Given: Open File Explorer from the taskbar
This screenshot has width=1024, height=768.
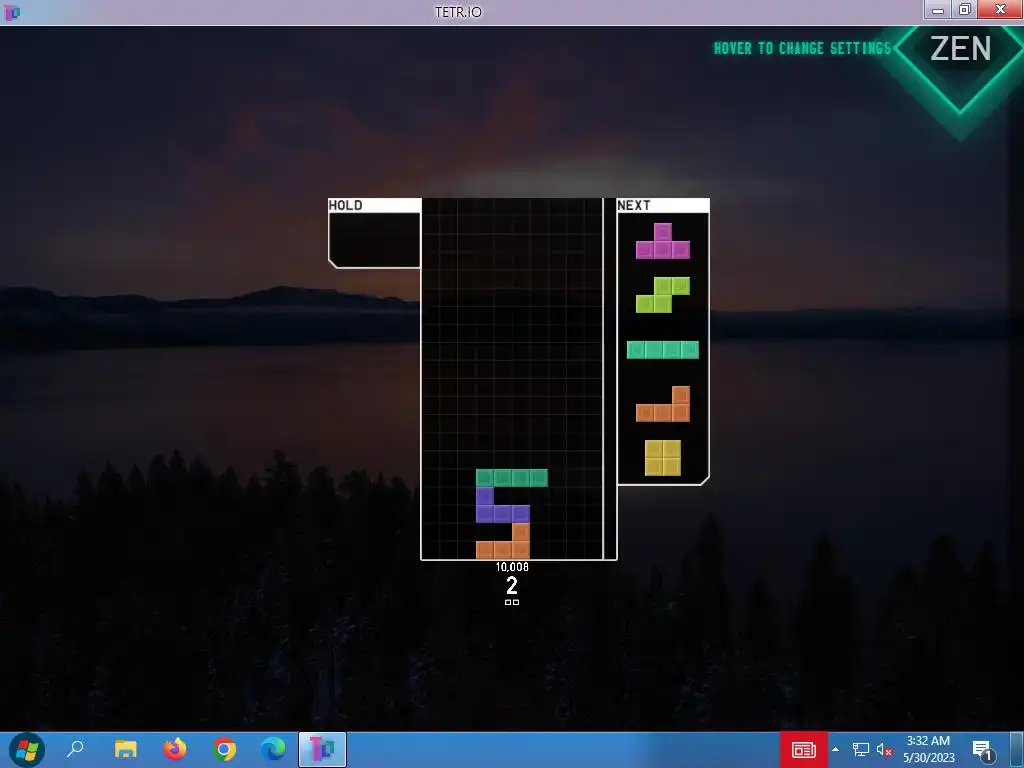Looking at the screenshot, I should (x=125, y=749).
